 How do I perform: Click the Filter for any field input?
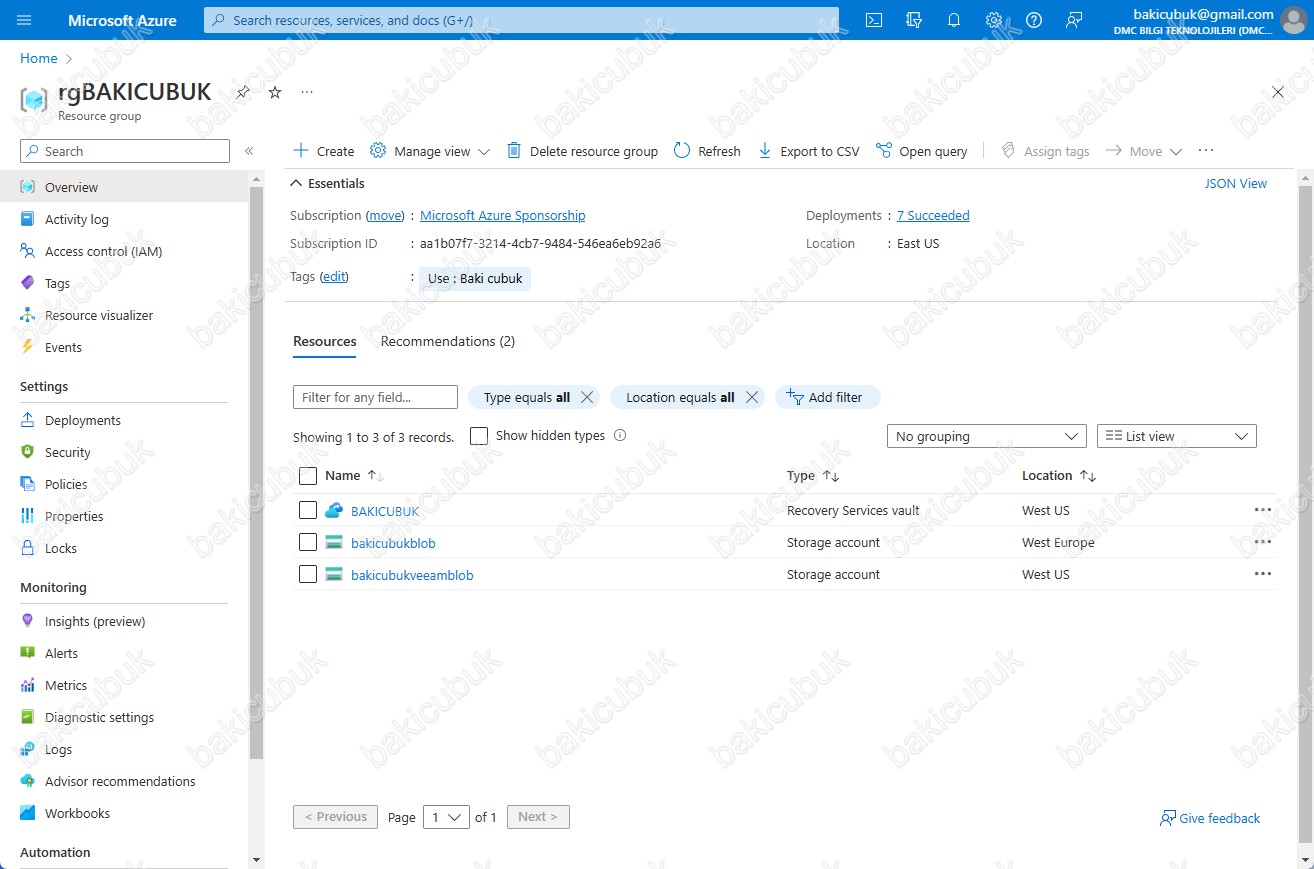click(375, 397)
